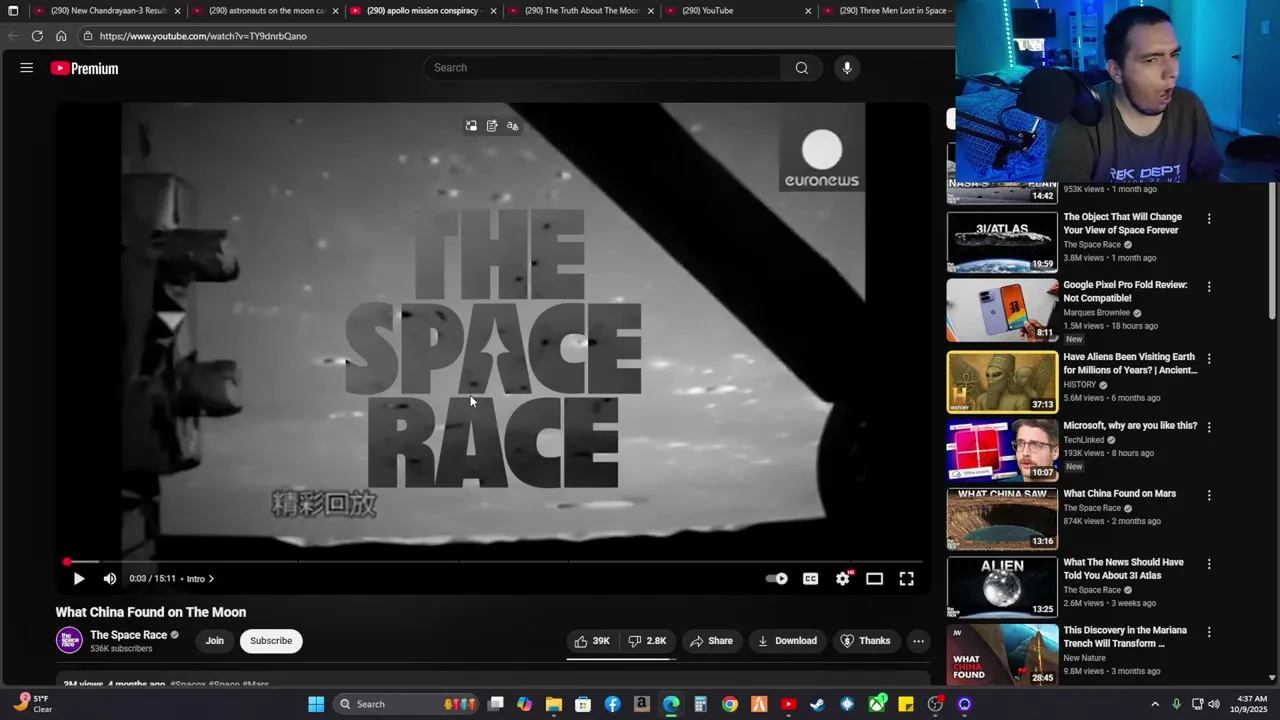This screenshot has width=1280, height=720.
Task: Open The Space Race channel avatar
Action: pos(69,640)
